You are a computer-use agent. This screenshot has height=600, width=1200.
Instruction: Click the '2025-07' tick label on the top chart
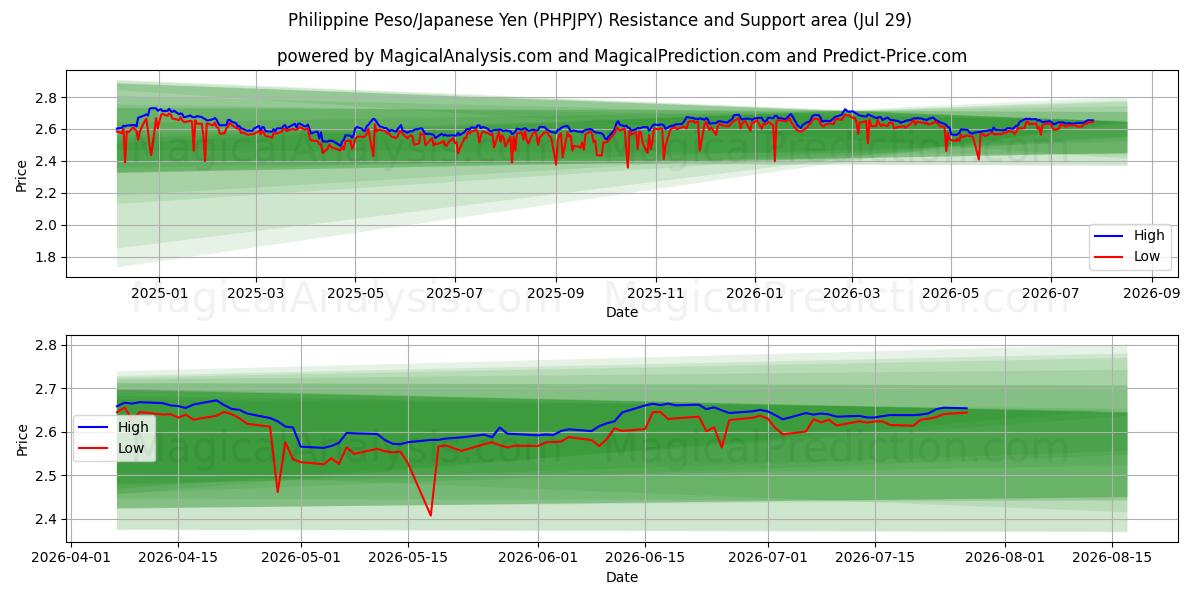click(455, 294)
